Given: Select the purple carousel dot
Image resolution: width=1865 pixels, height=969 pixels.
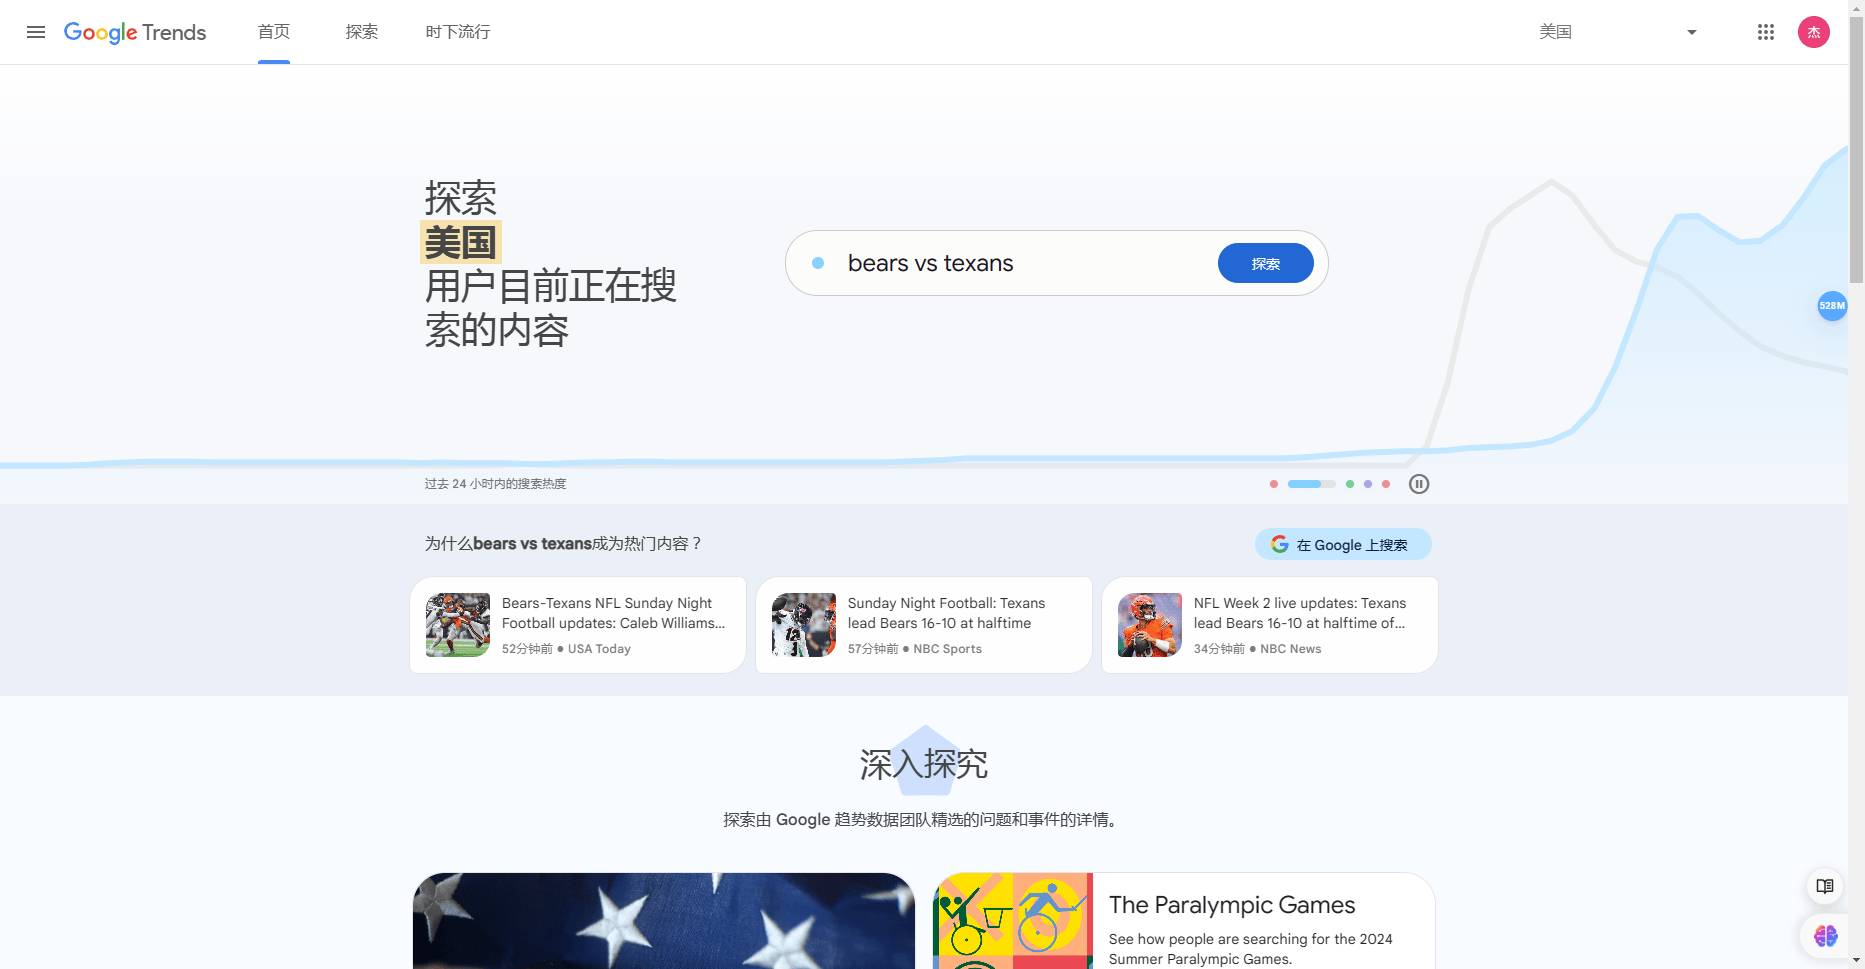Looking at the screenshot, I should click(1367, 483).
